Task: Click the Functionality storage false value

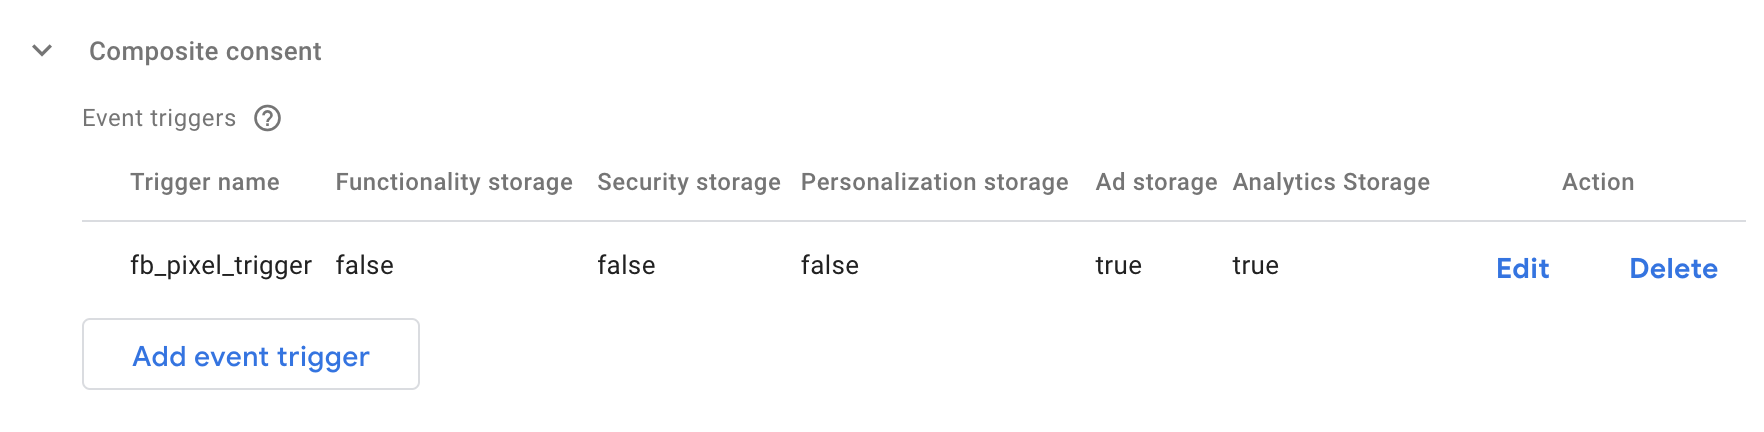Action: (x=365, y=265)
